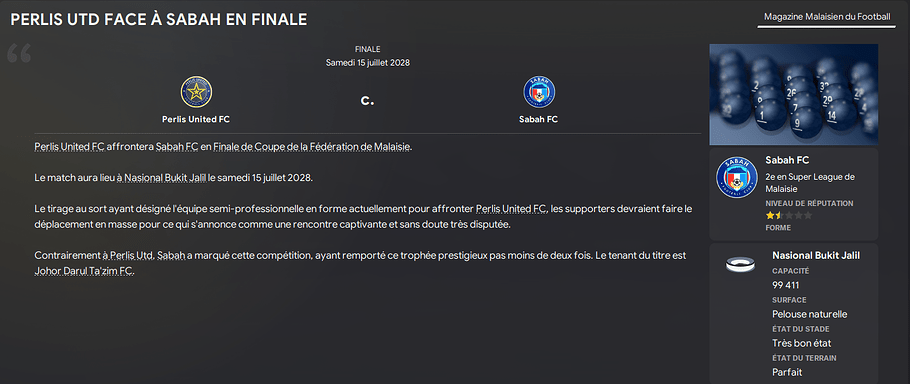This screenshot has width=910, height=384.
Task: Click the Sabah FC crest in match header
Action: tap(539, 92)
